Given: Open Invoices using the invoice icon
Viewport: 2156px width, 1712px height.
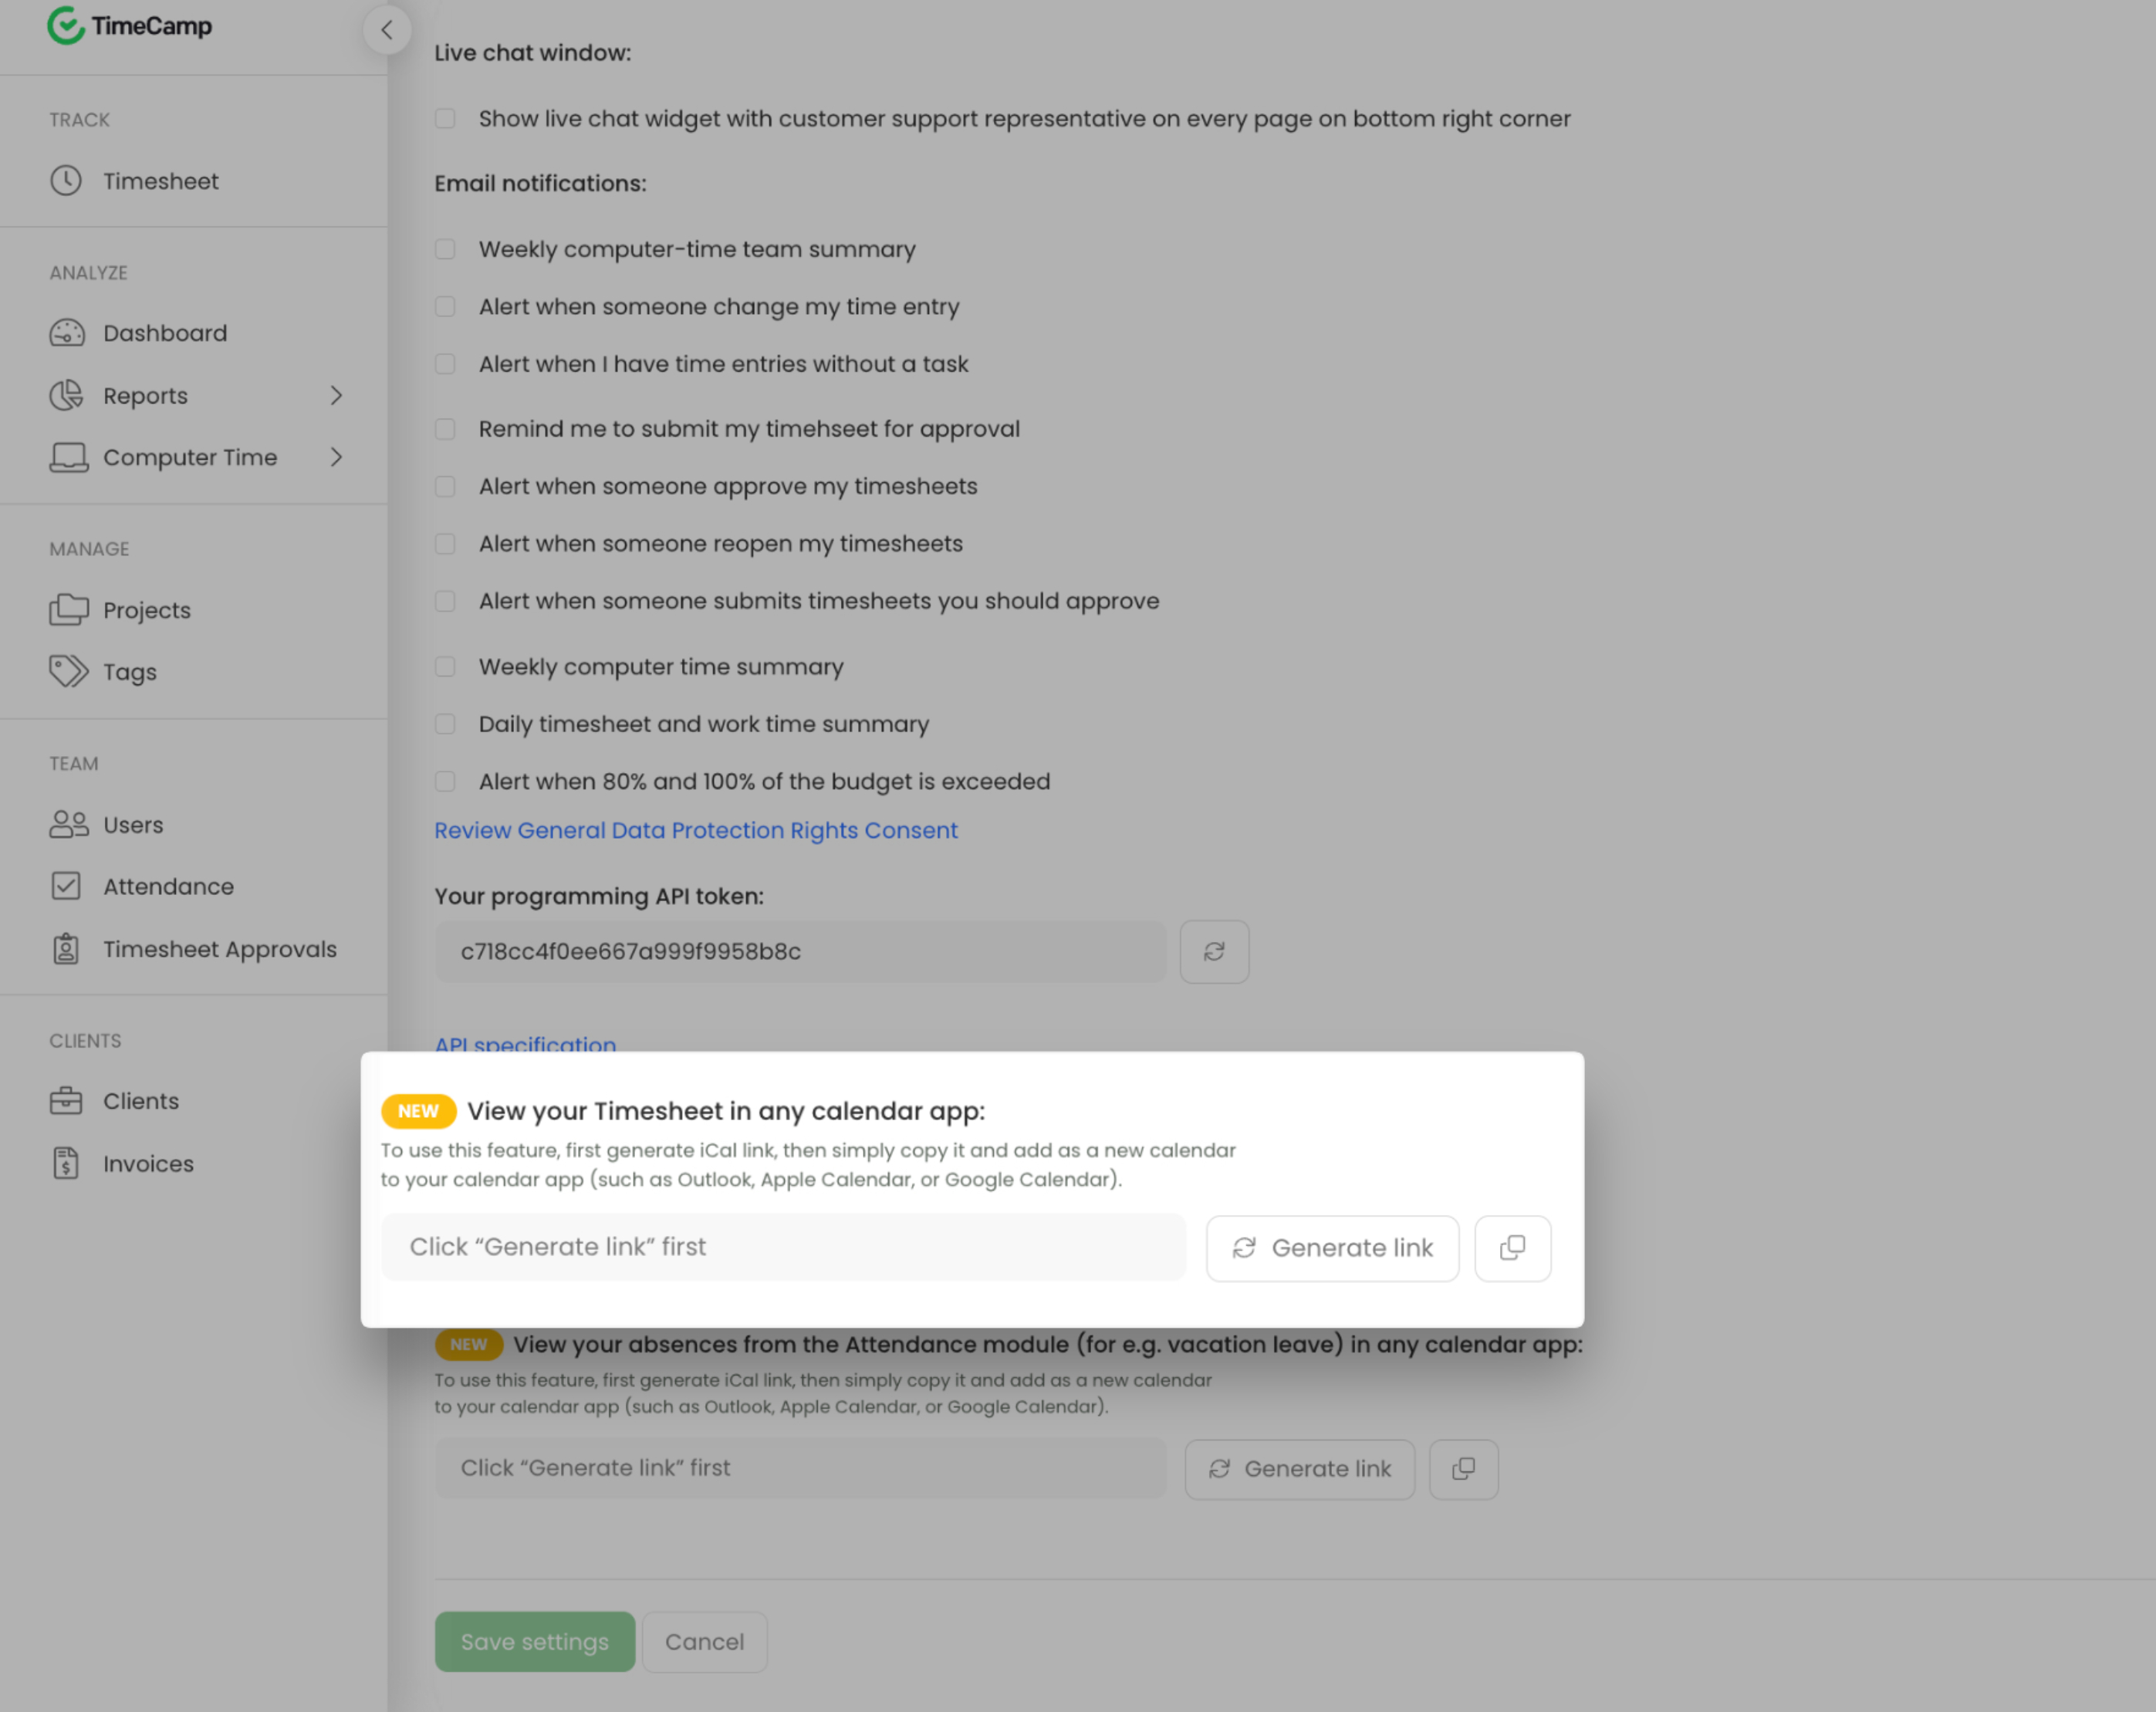Looking at the screenshot, I should point(66,1163).
